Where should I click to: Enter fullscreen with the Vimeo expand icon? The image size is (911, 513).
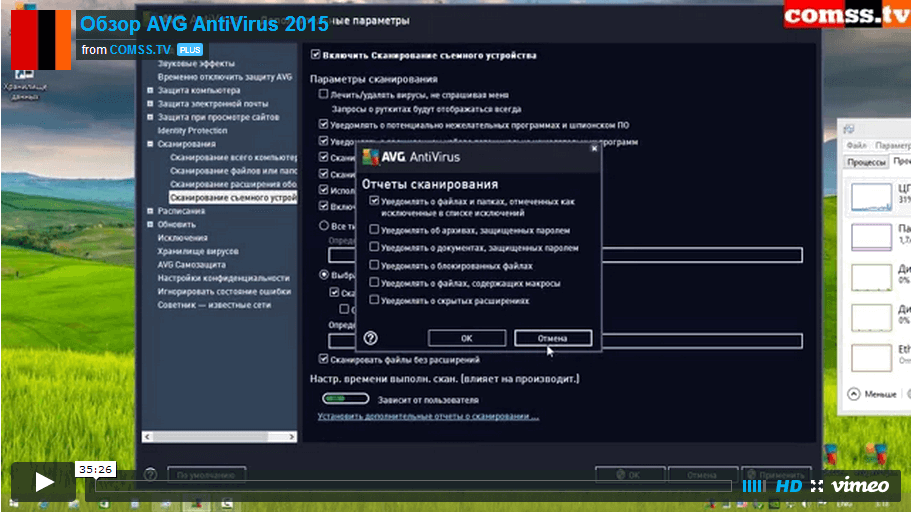817,486
